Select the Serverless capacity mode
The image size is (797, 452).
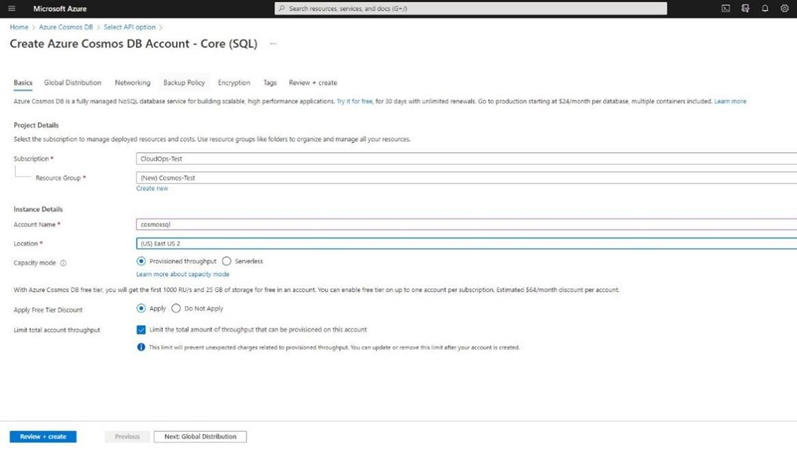pos(227,261)
